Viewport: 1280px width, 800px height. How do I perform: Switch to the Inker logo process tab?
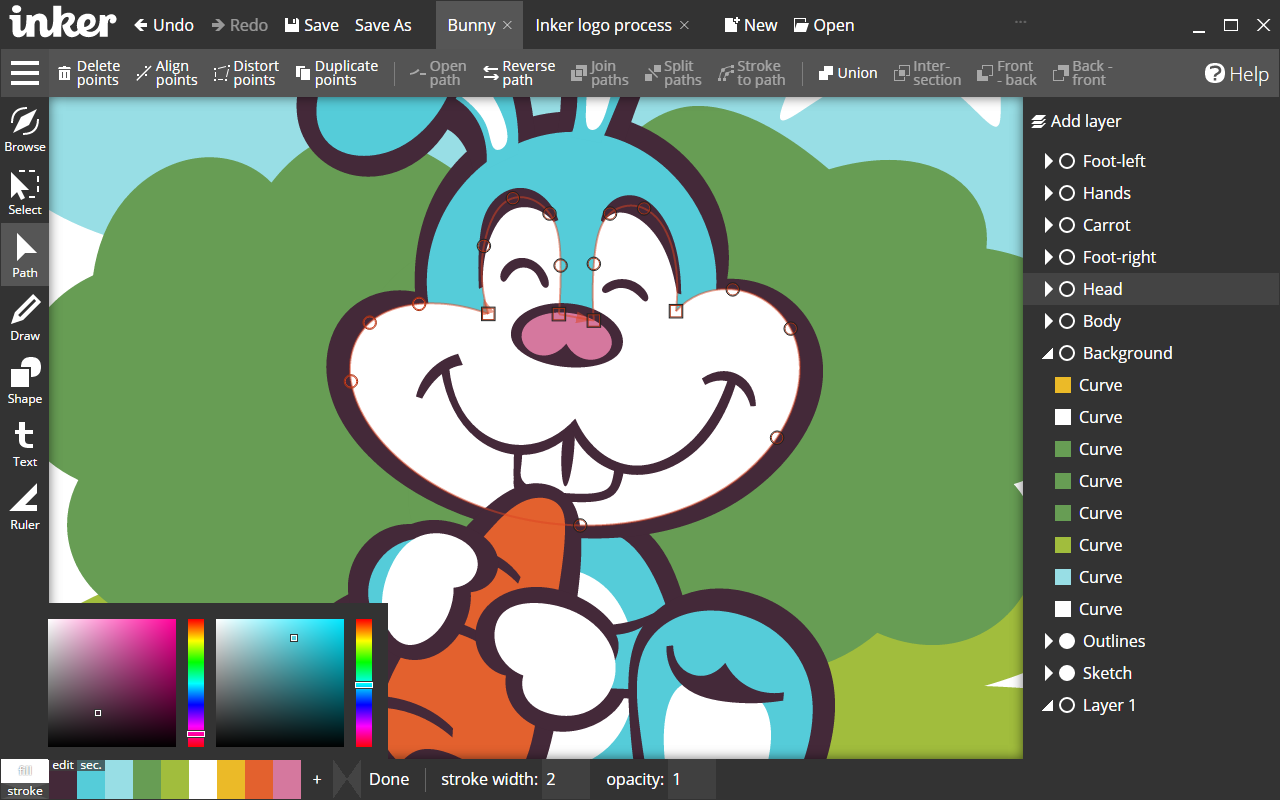[x=601, y=24]
